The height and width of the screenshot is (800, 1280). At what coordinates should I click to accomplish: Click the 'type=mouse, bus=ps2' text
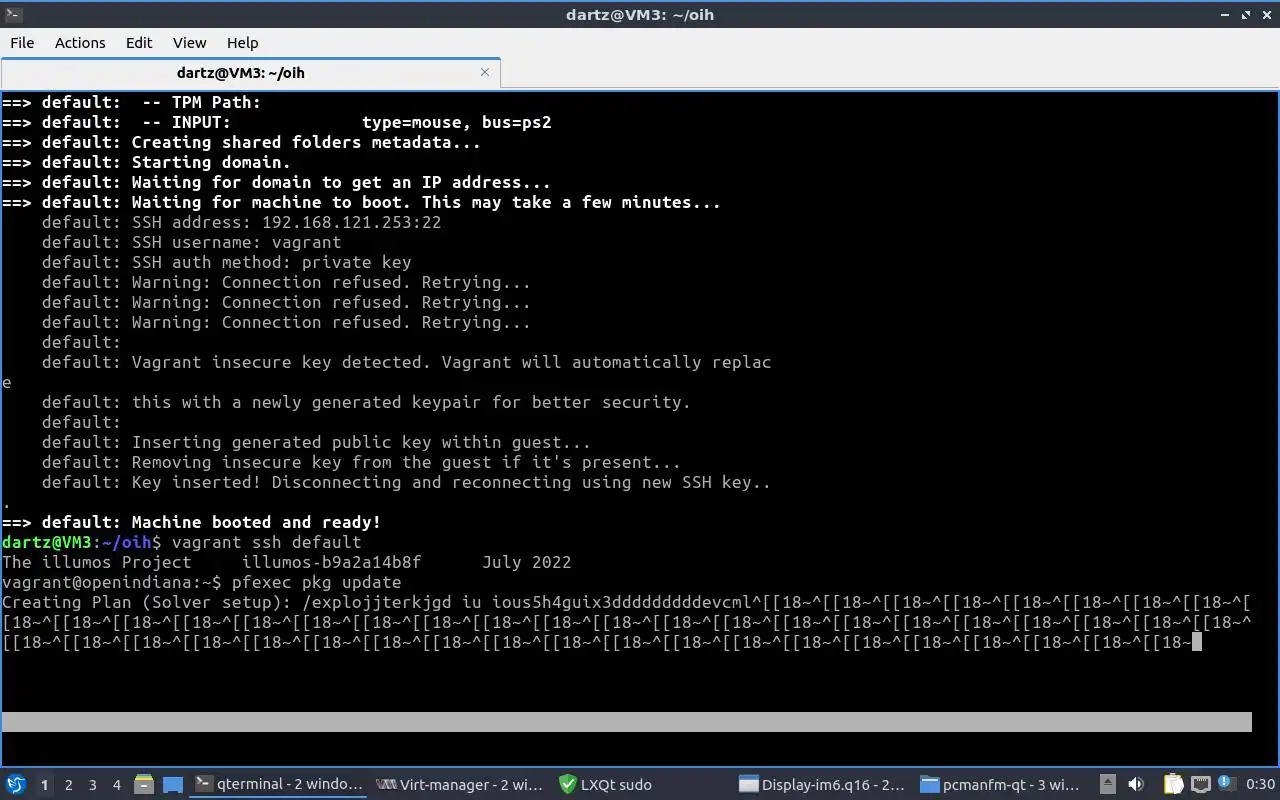tap(456, 122)
